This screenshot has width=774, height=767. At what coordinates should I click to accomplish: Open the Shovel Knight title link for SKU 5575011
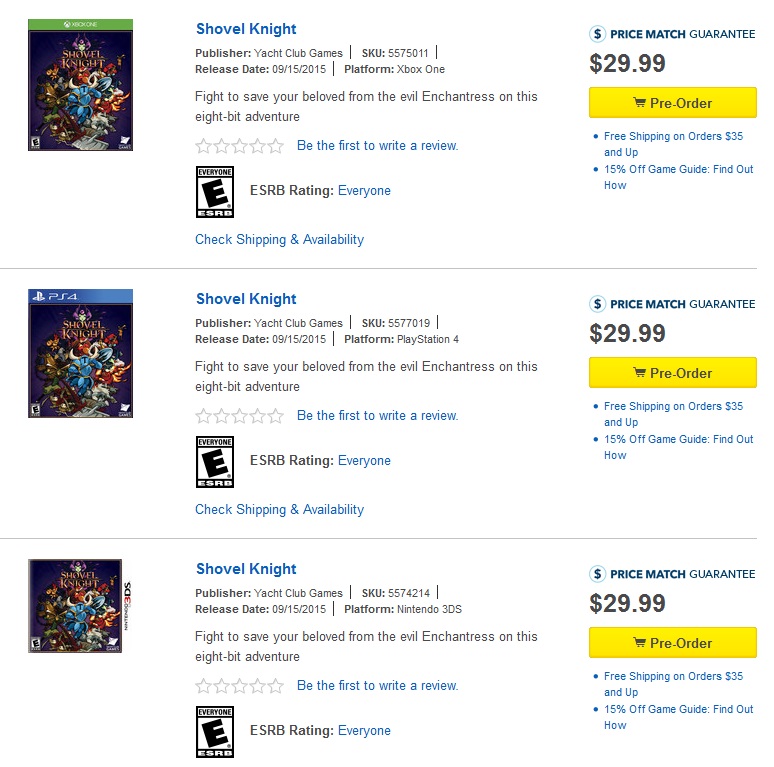[x=246, y=29]
